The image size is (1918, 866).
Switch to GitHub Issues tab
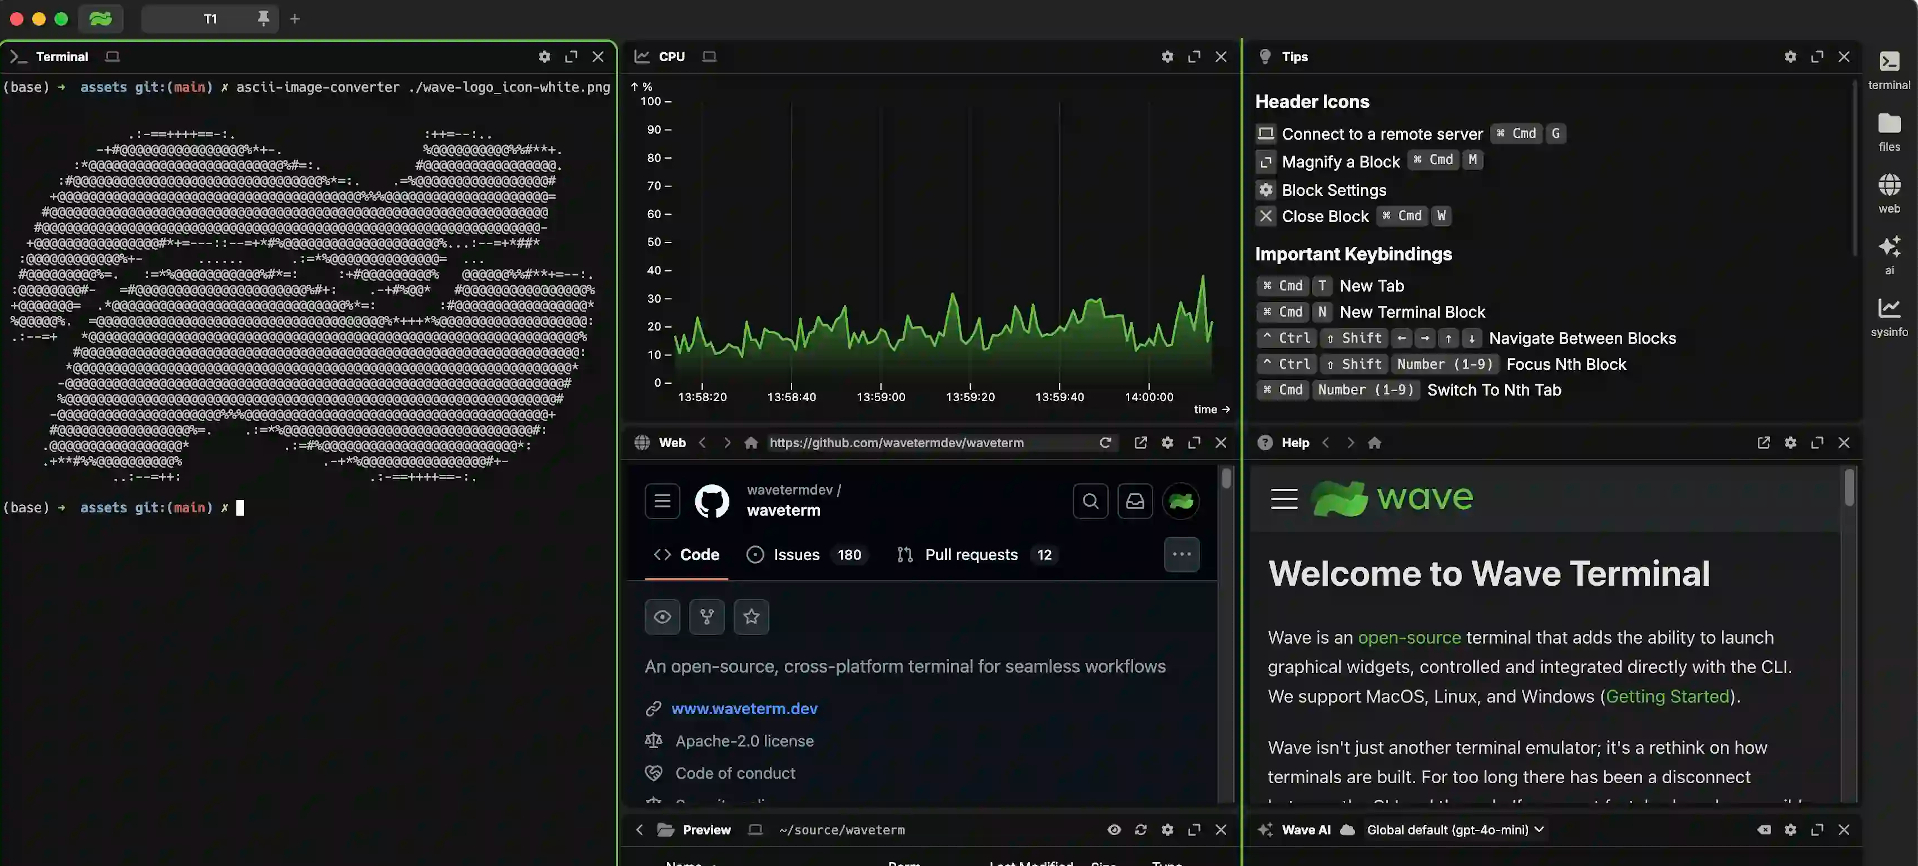point(806,555)
